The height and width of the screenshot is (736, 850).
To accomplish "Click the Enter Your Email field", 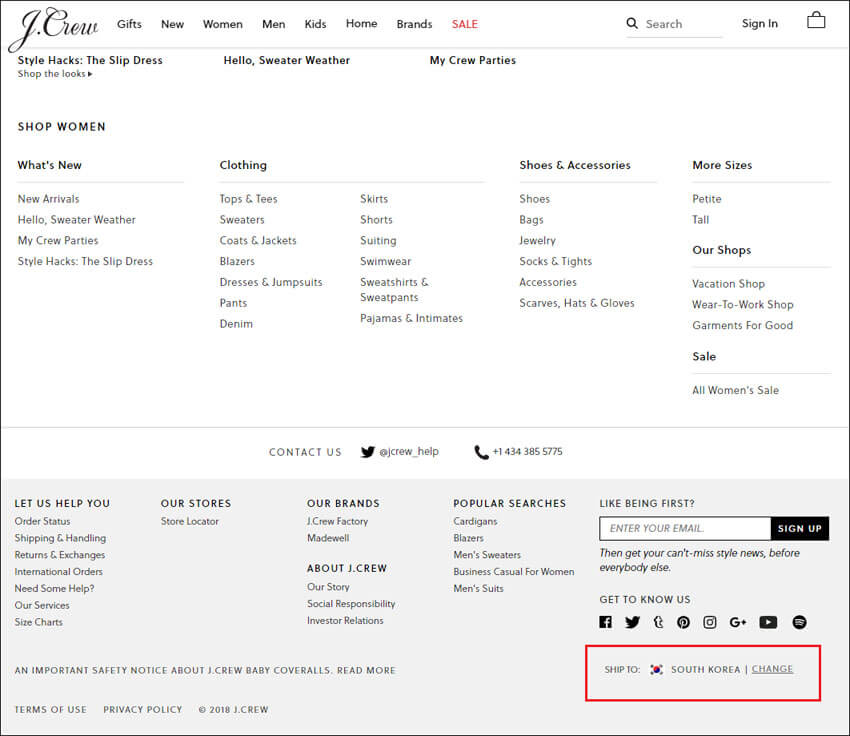I will 685,528.
